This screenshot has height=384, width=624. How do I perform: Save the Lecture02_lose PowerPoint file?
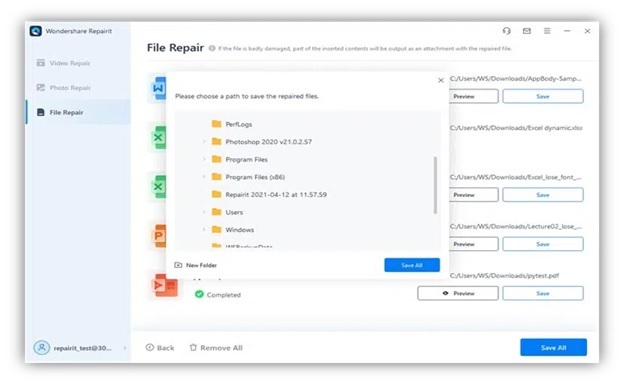point(543,244)
